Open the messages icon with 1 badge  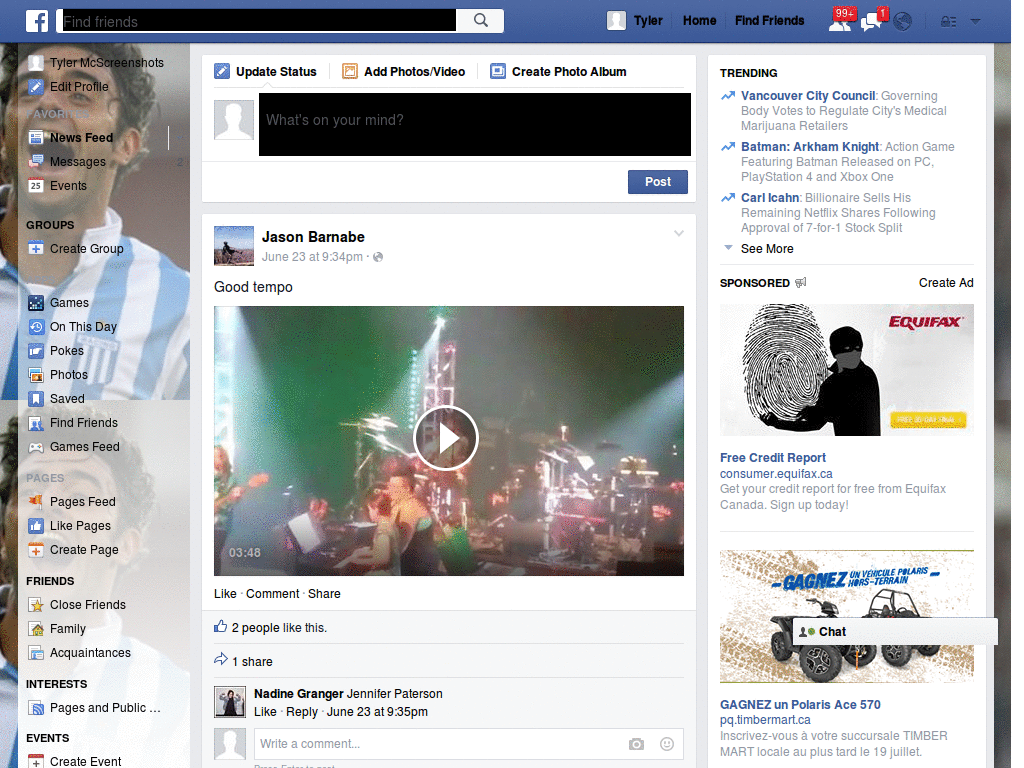tap(872, 21)
